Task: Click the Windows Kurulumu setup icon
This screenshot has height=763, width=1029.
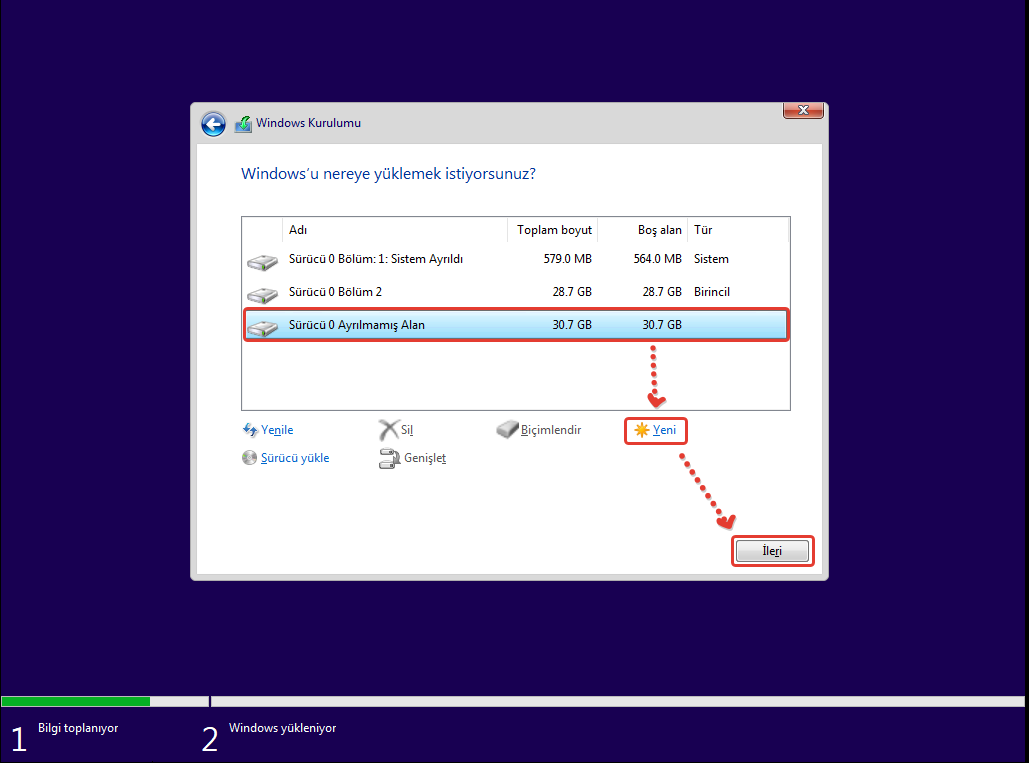Action: coord(243,124)
